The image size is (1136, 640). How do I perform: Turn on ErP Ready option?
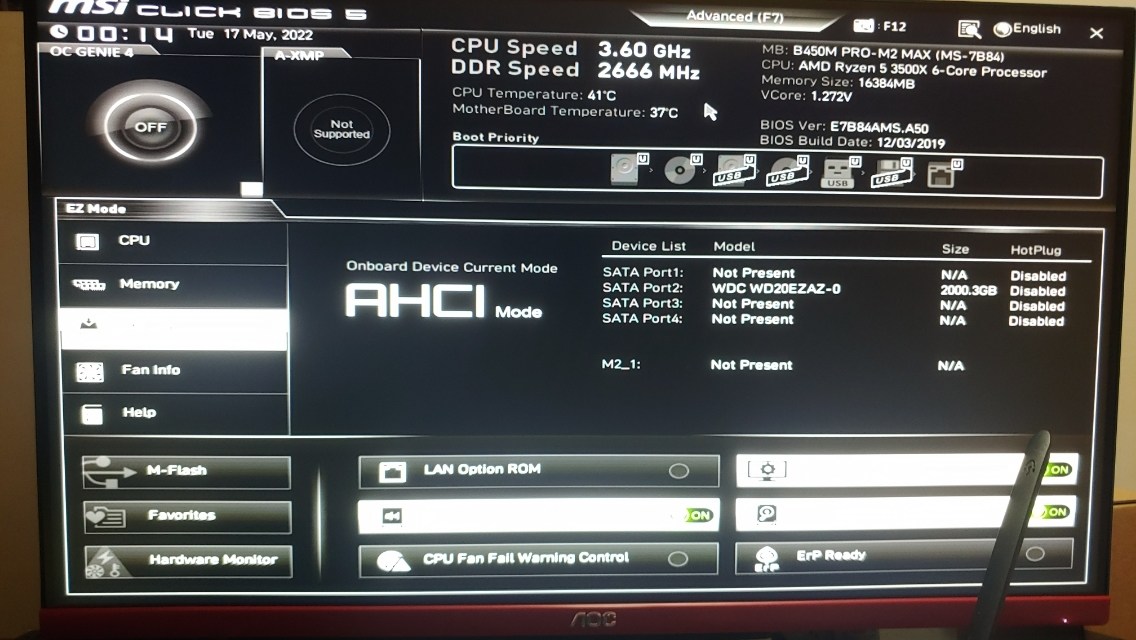coord(1035,554)
